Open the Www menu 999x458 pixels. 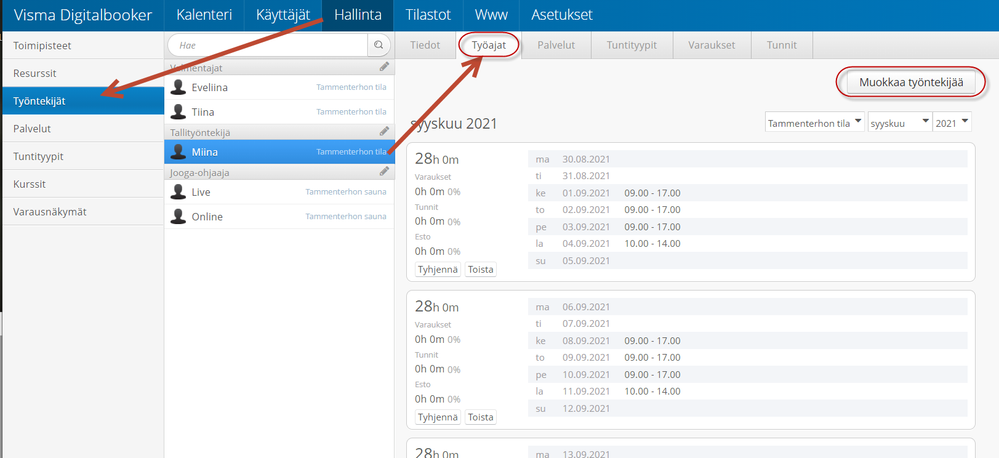click(x=491, y=15)
